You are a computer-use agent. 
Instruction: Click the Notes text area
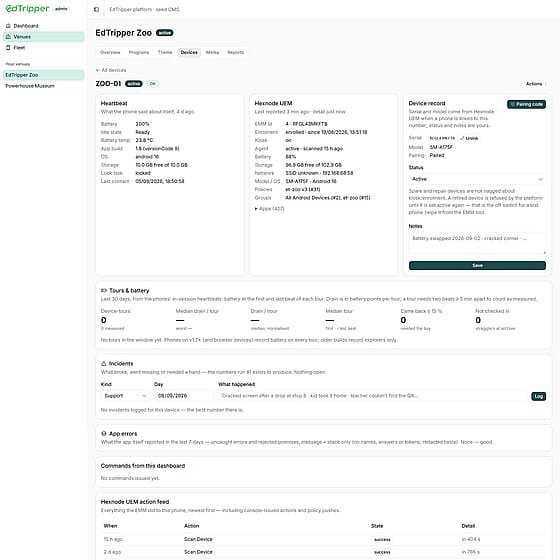tap(477, 243)
